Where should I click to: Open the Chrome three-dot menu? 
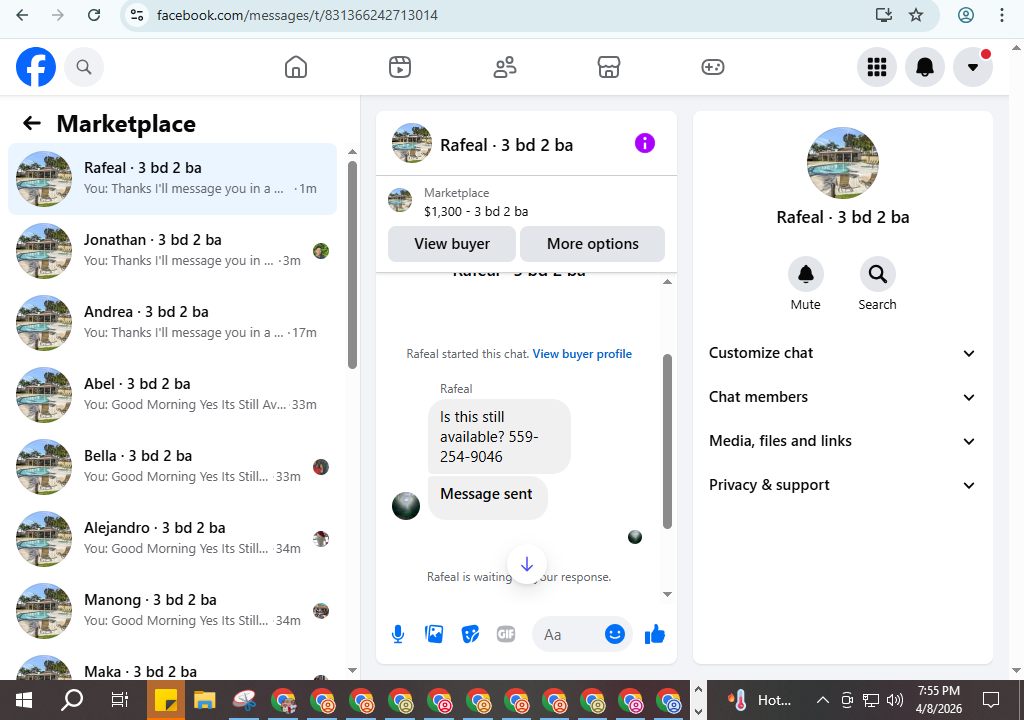point(1002,15)
